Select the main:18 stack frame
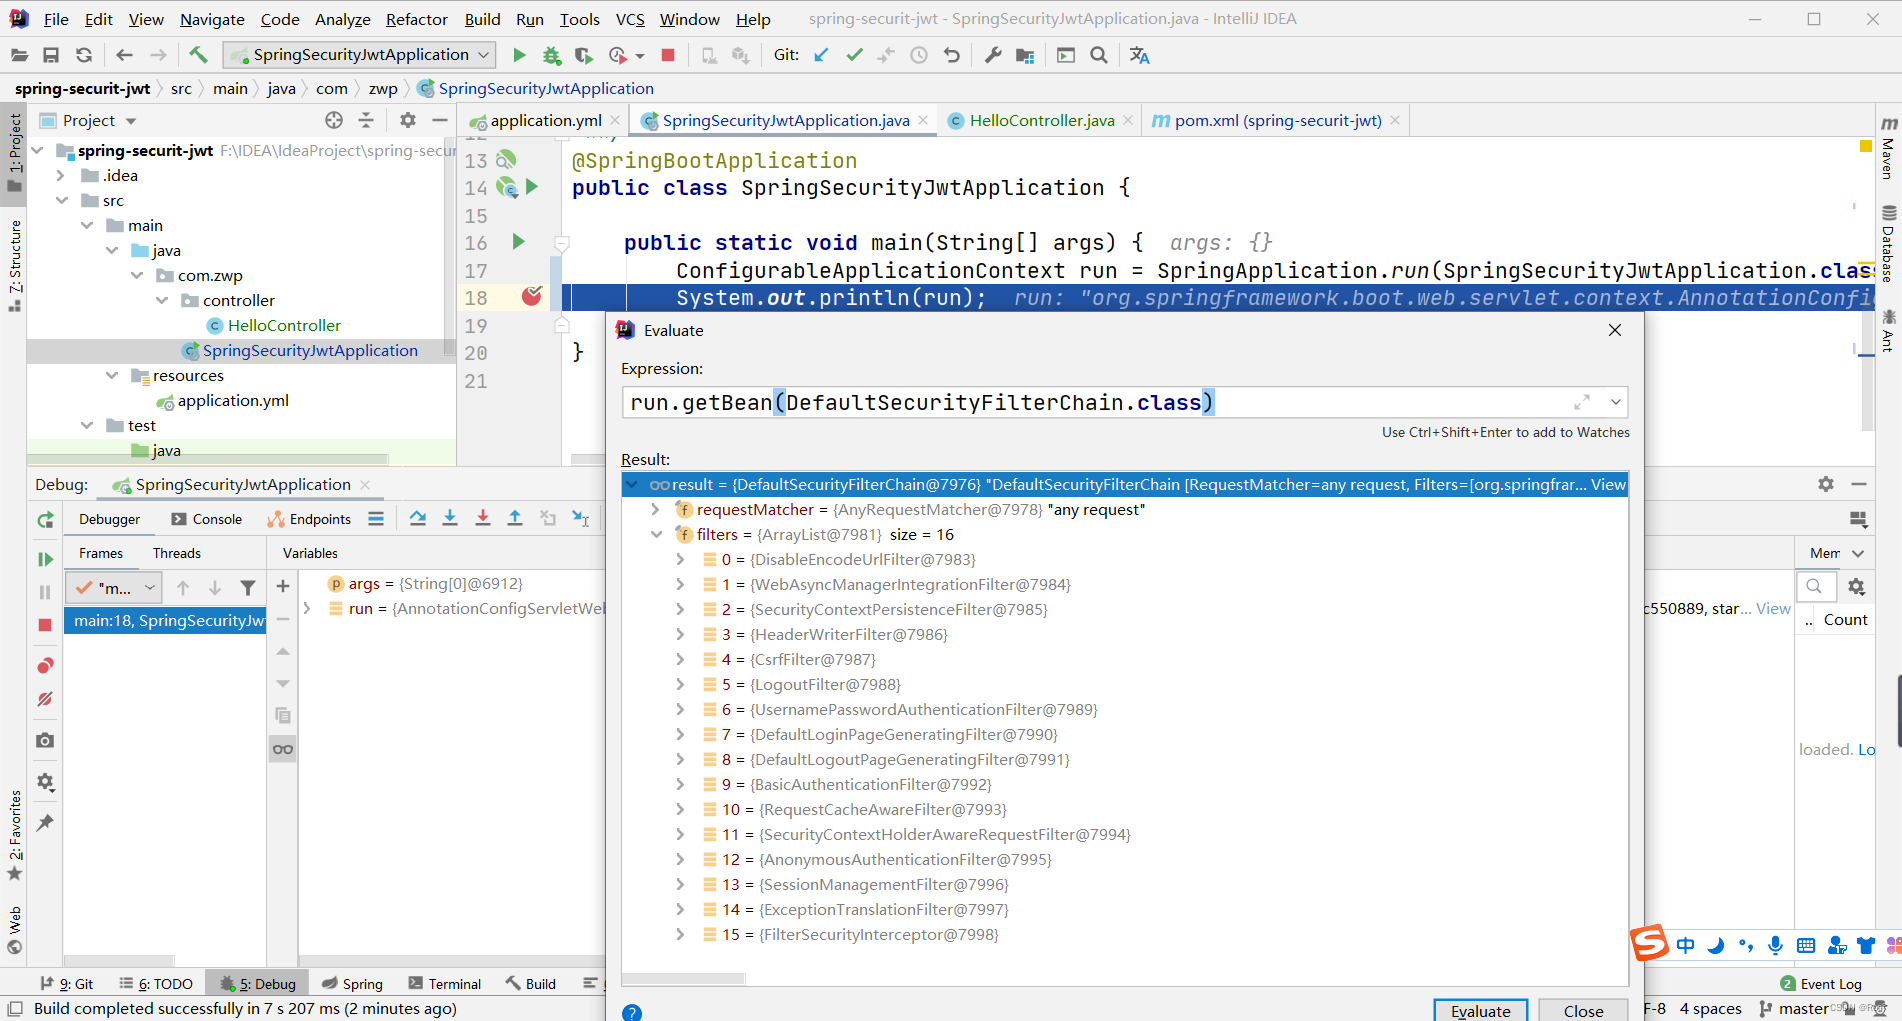Image resolution: width=1902 pixels, height=1021 pixels. 166,621
